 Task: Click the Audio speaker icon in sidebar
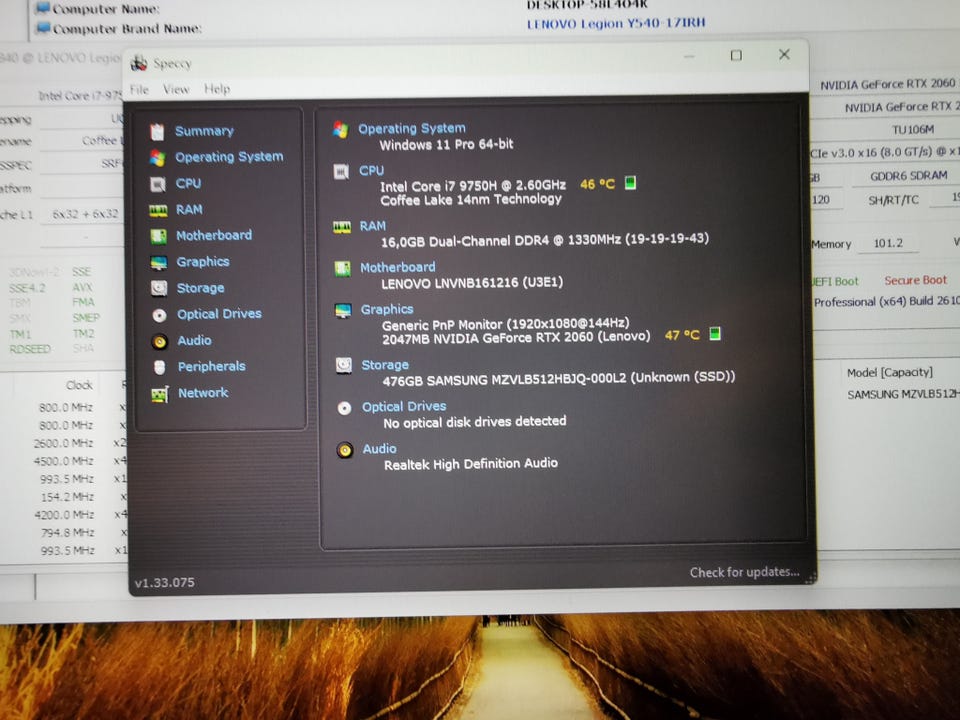160,342
